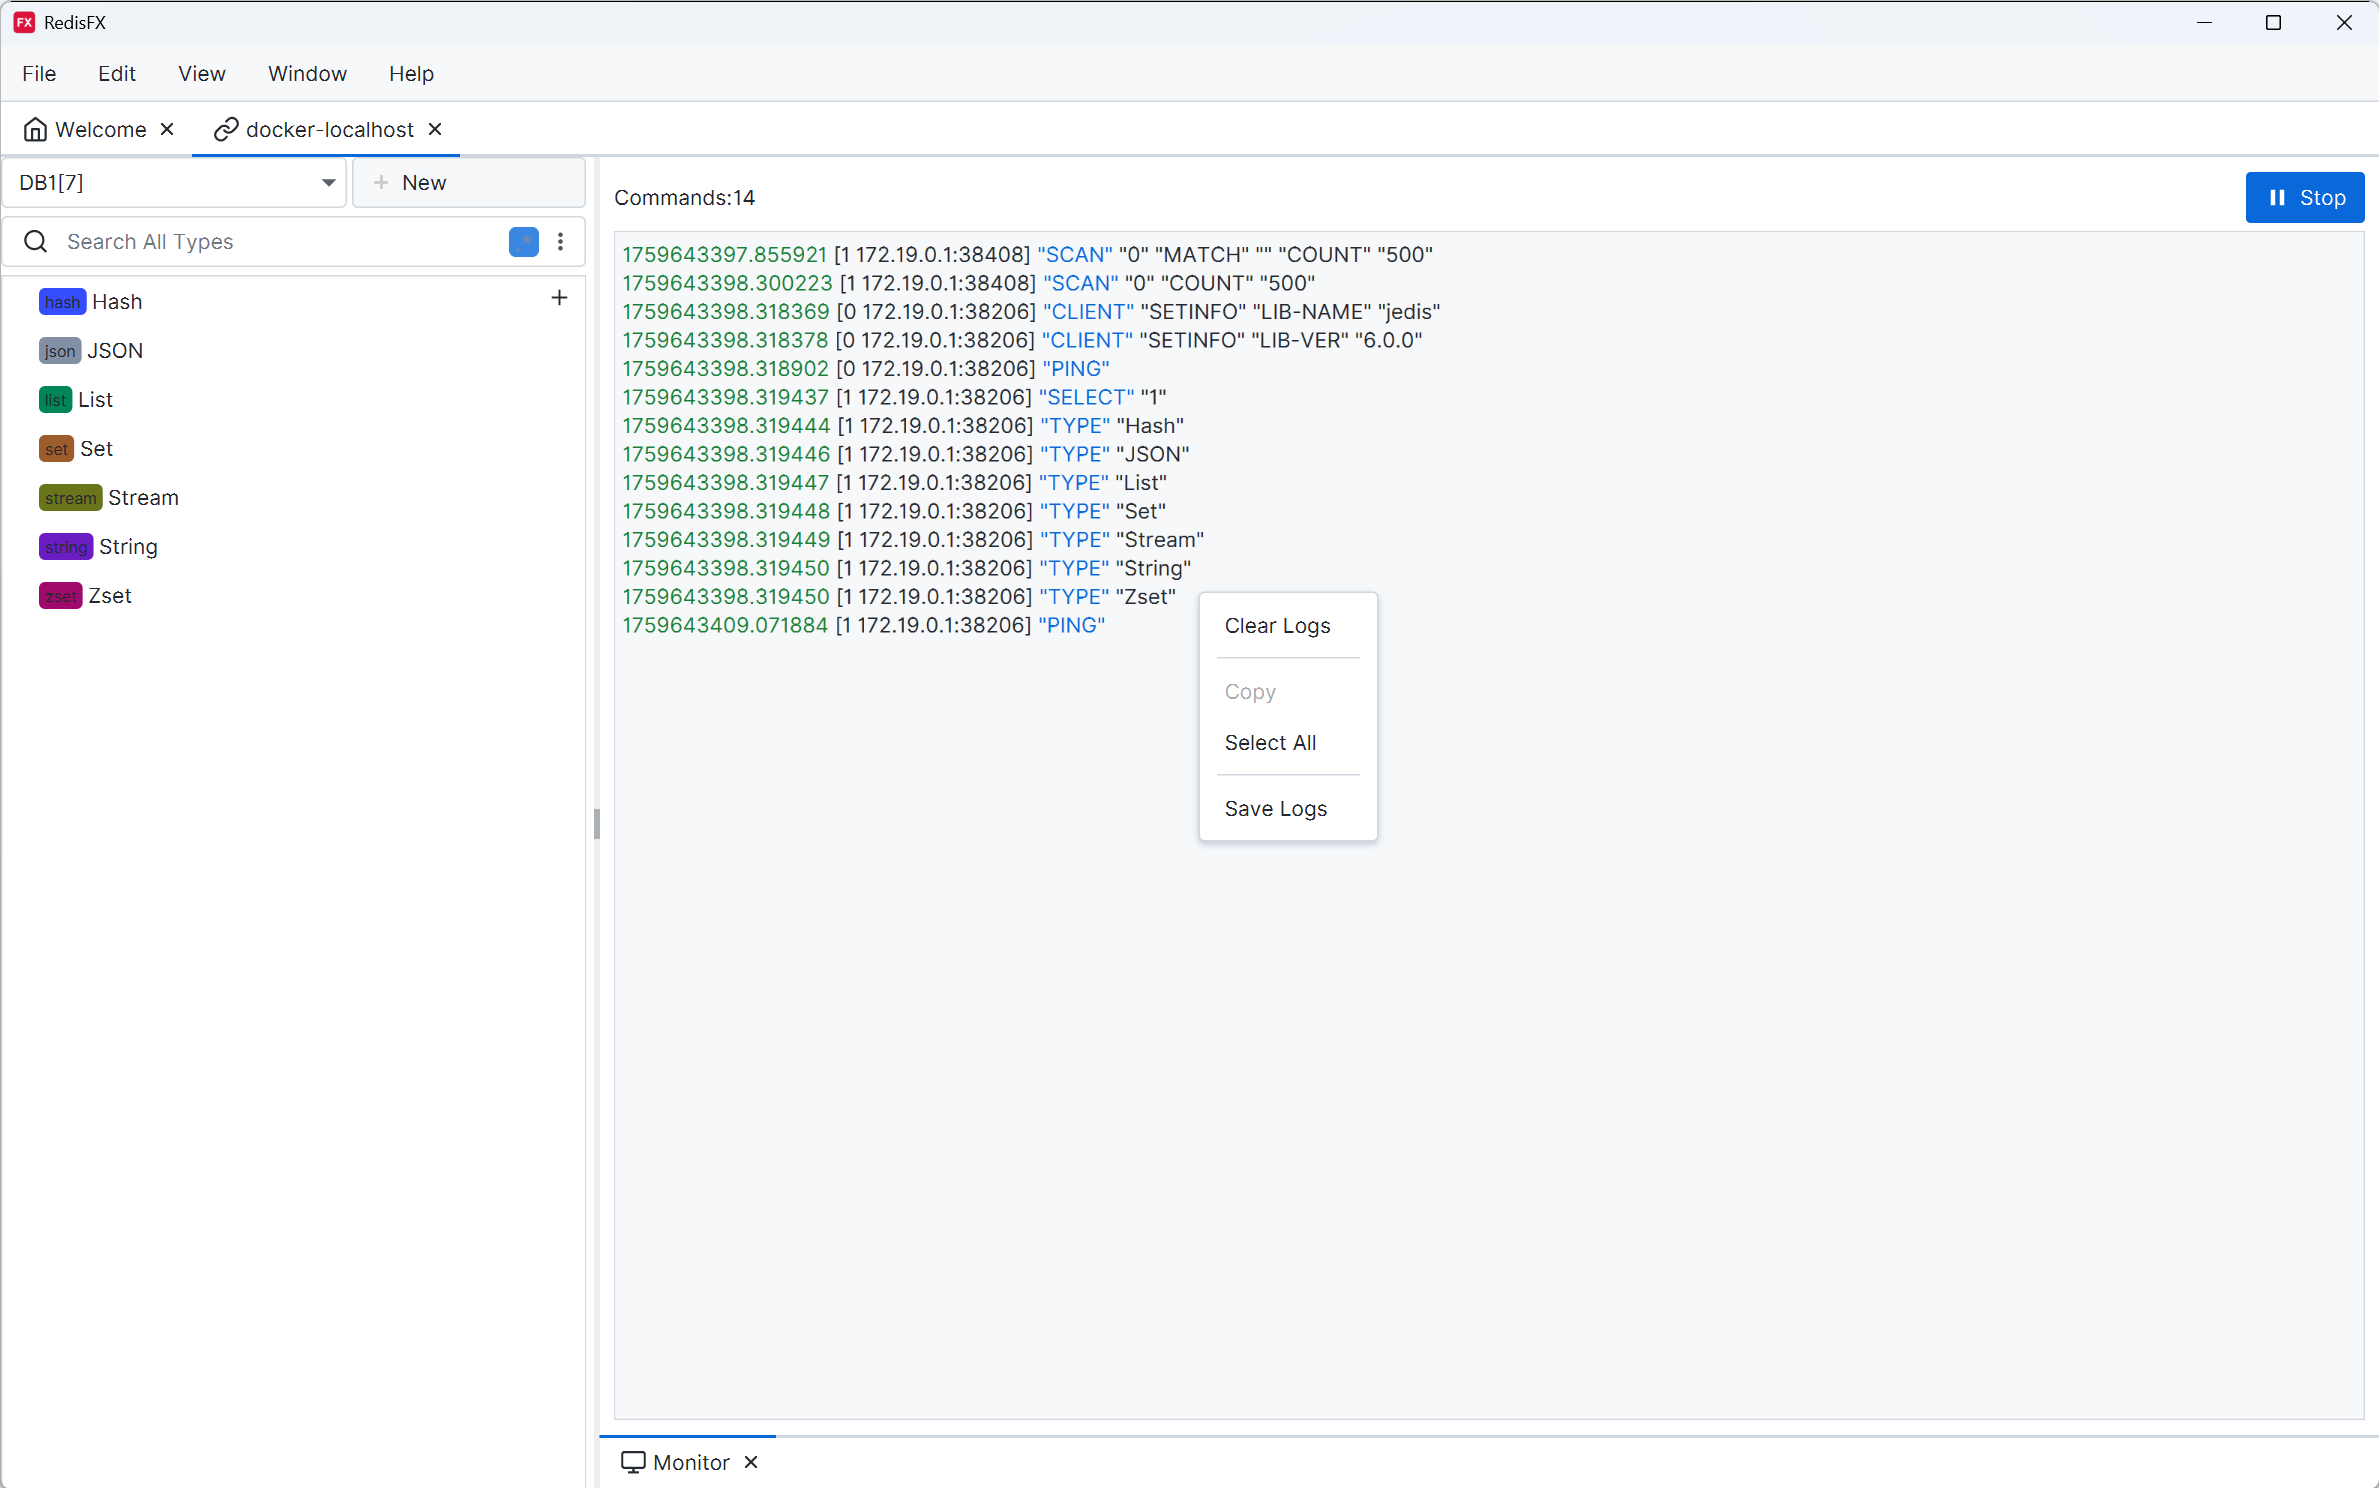Focus the Search All Types field
Image resolution: width=2379 pixels, height=1488 pixels.
tap(280, 242)
